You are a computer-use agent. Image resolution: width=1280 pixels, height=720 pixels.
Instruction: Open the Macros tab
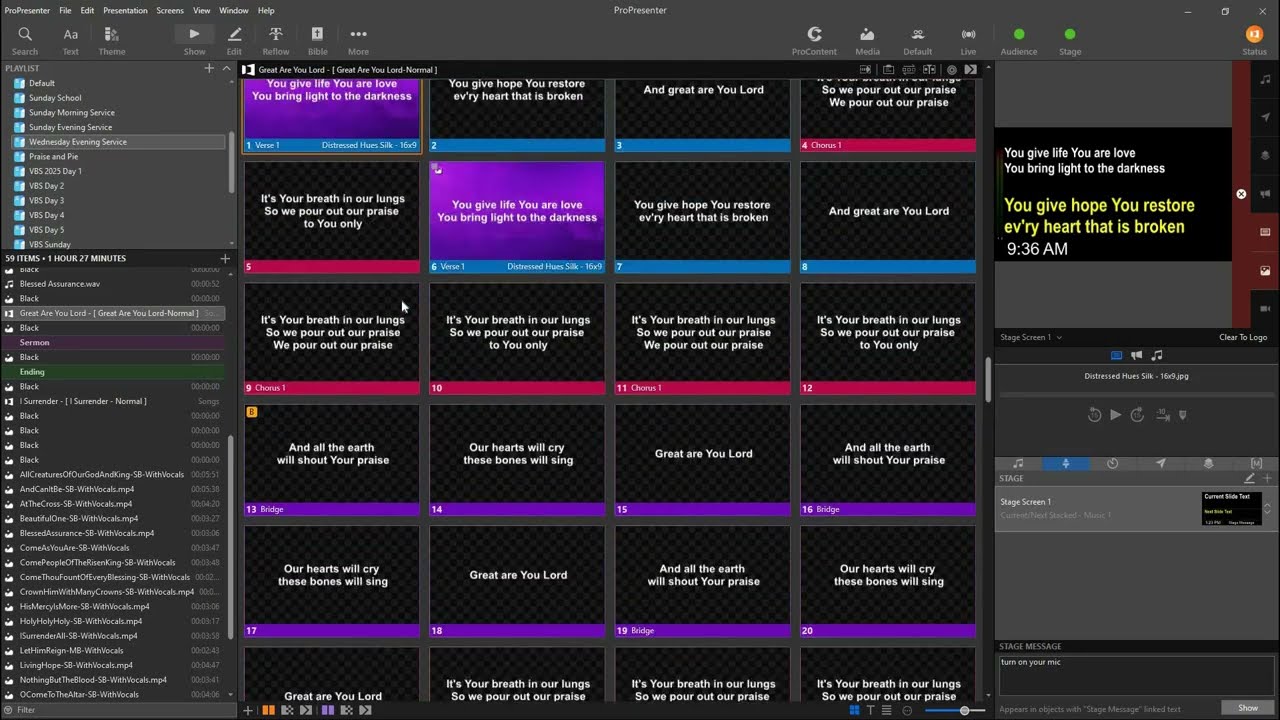point(1256,464)
